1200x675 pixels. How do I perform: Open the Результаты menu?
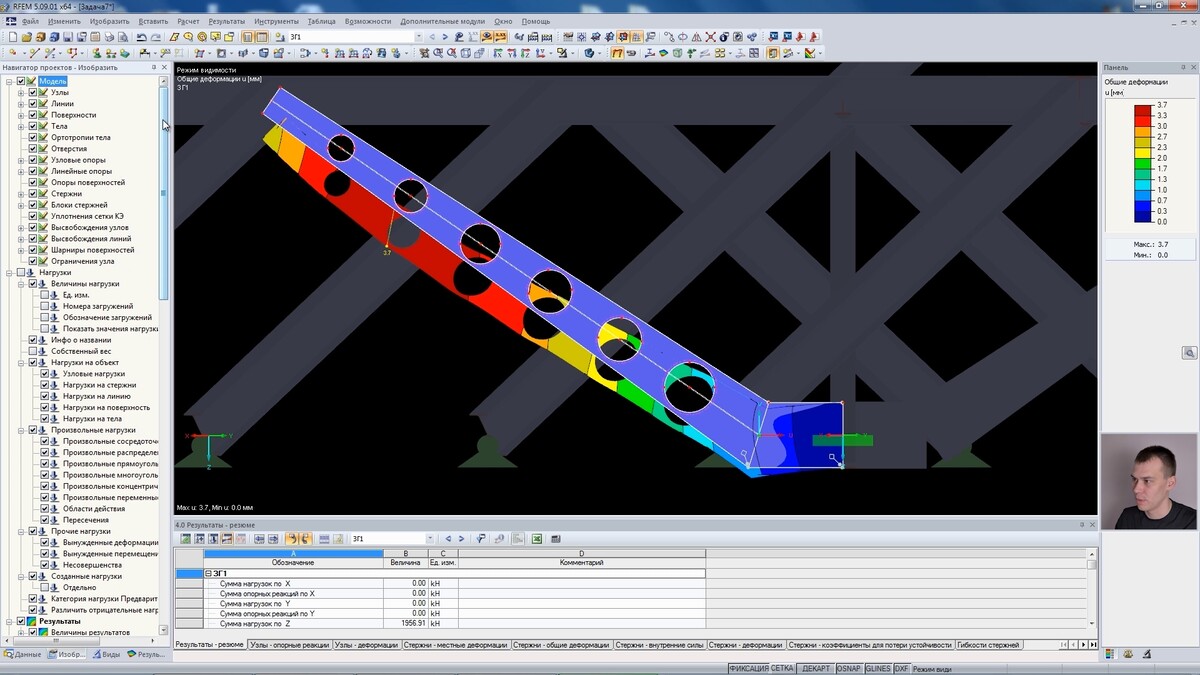227,21
